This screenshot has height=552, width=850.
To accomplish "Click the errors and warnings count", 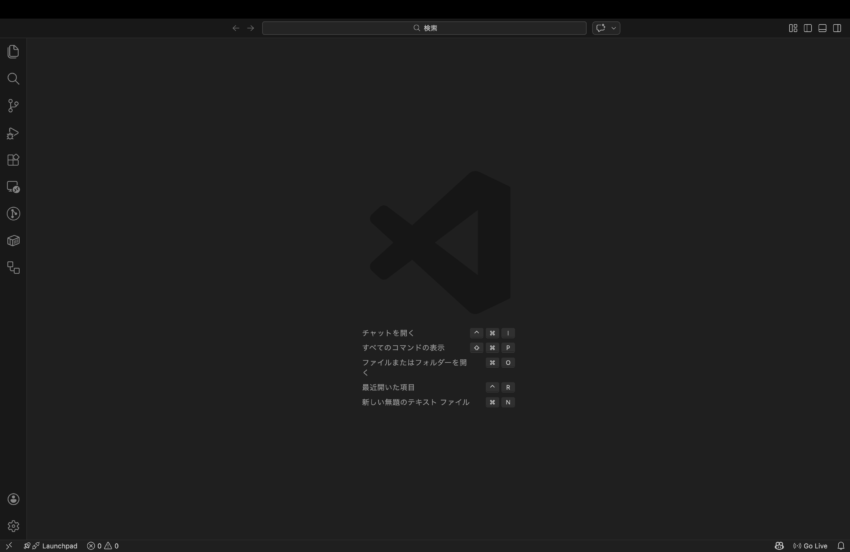I will coord(102,546).
